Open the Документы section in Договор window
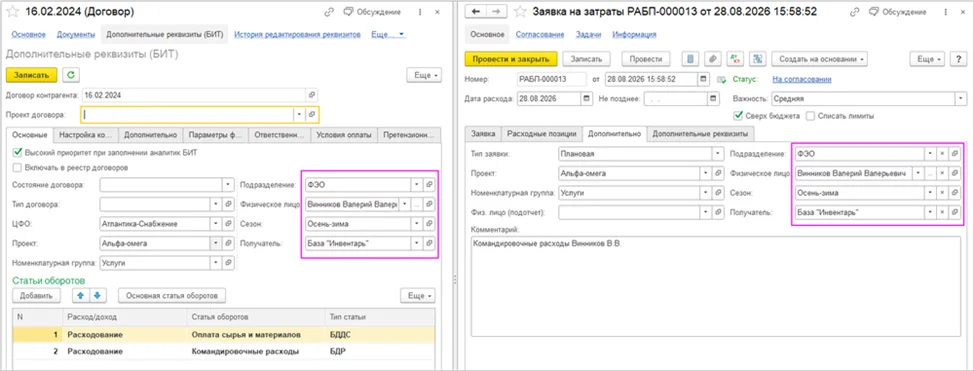 (76, 35)
